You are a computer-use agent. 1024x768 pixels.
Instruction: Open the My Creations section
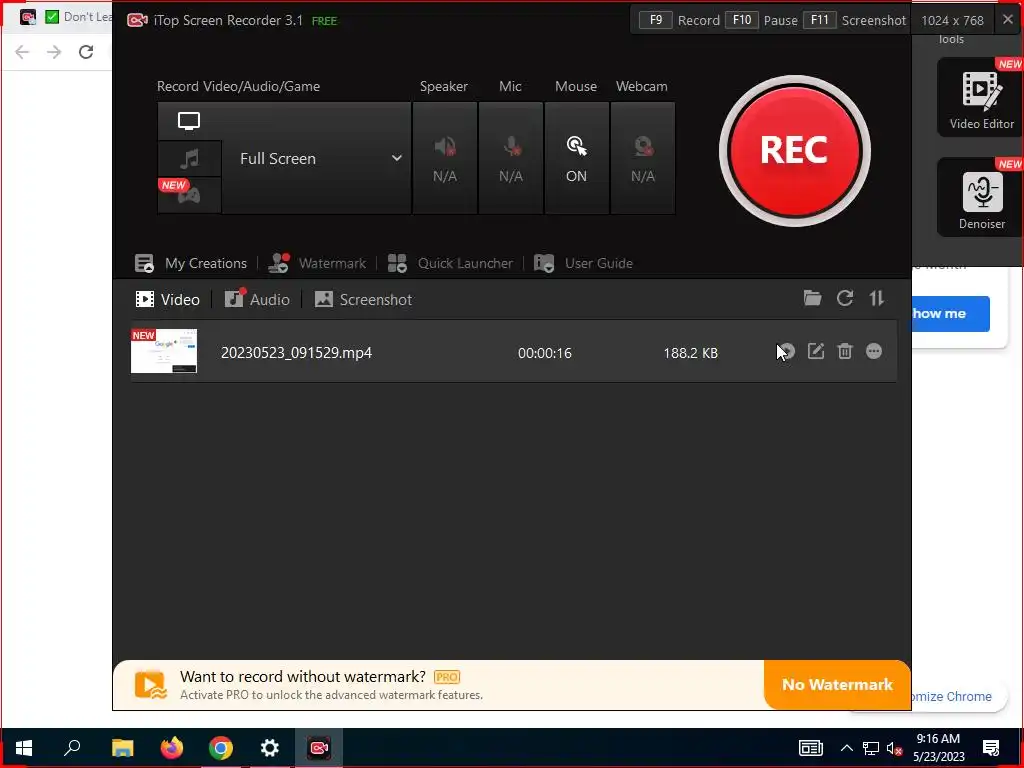191,263
